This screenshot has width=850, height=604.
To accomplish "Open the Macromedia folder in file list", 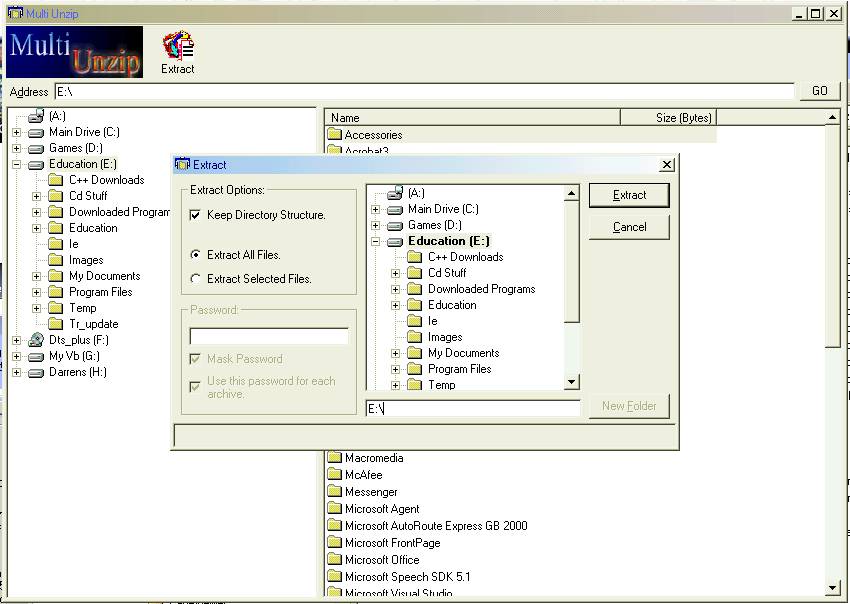I will tap(373, 458).
